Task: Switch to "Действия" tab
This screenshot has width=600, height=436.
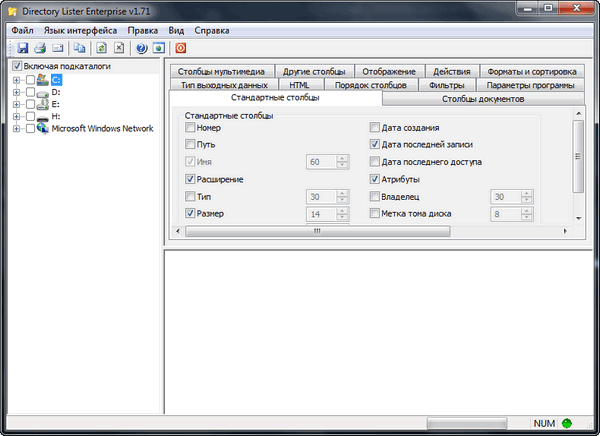Action: [452, 72]
